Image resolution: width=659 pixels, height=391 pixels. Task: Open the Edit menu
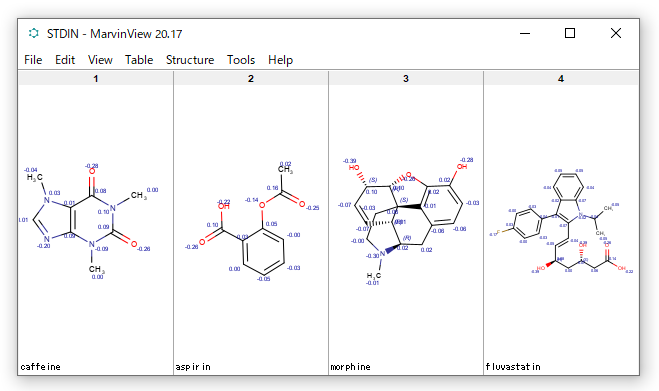pyautogui.click(x=65, y=60)
